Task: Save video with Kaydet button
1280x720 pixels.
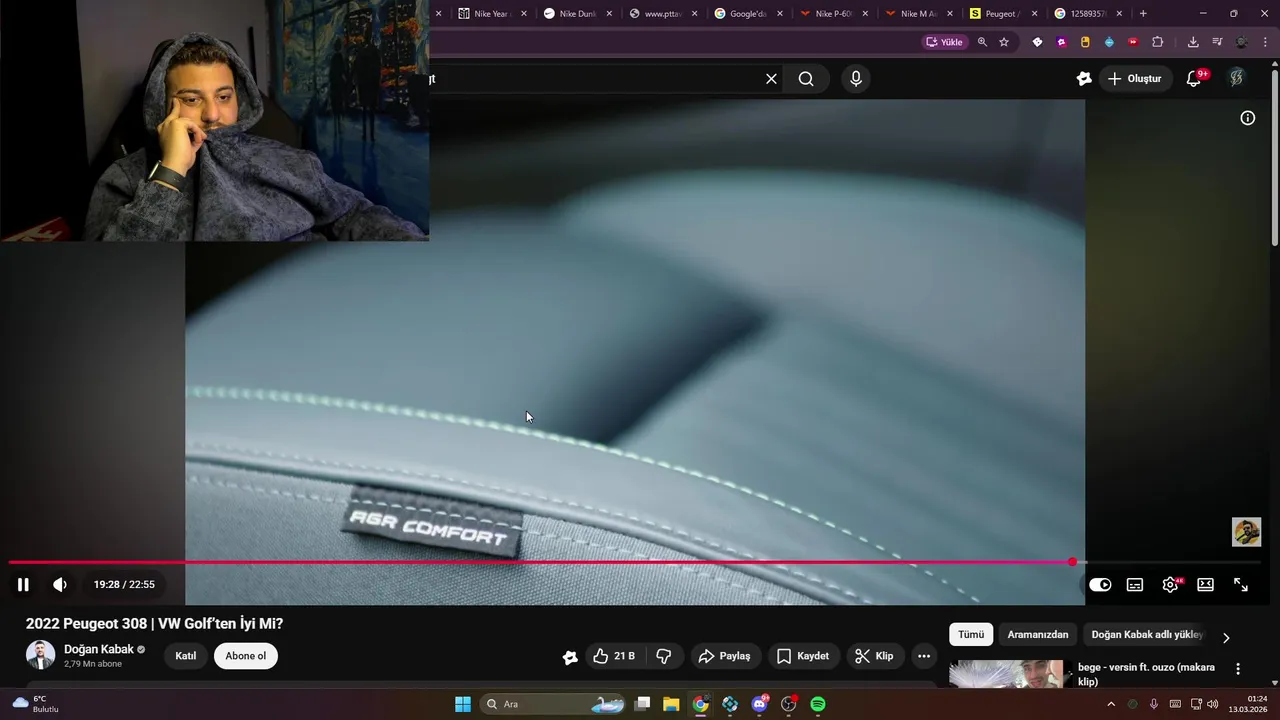Action: (x=803, y=656)
